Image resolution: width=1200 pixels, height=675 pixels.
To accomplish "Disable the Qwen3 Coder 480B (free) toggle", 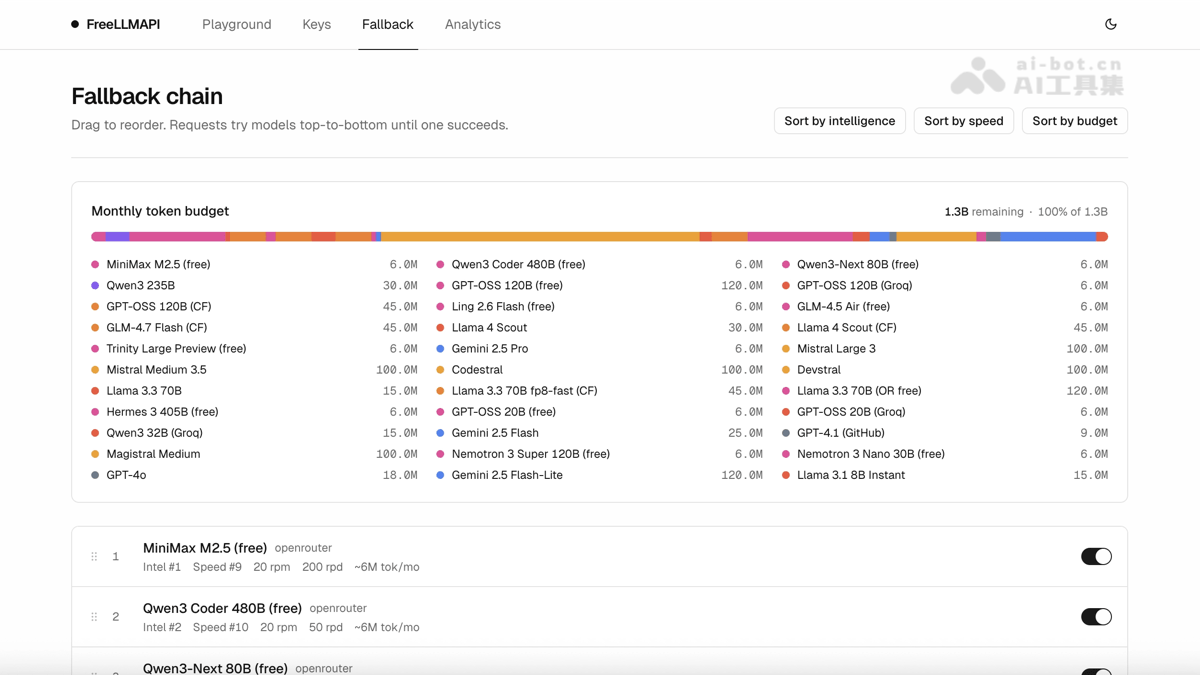I will (1096, 617).
